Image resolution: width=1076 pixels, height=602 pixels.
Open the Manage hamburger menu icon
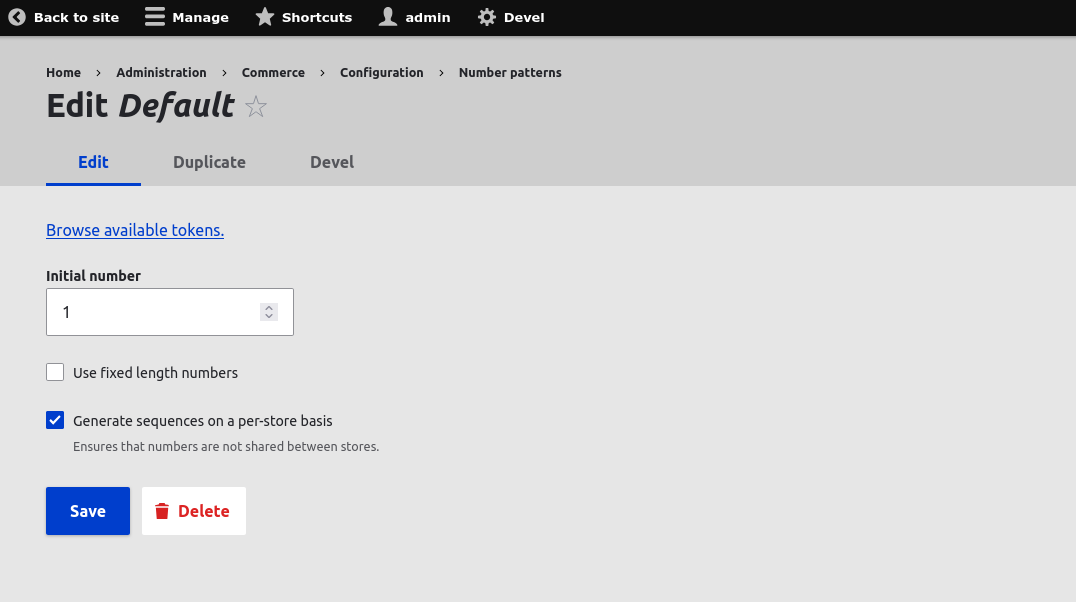153,17
